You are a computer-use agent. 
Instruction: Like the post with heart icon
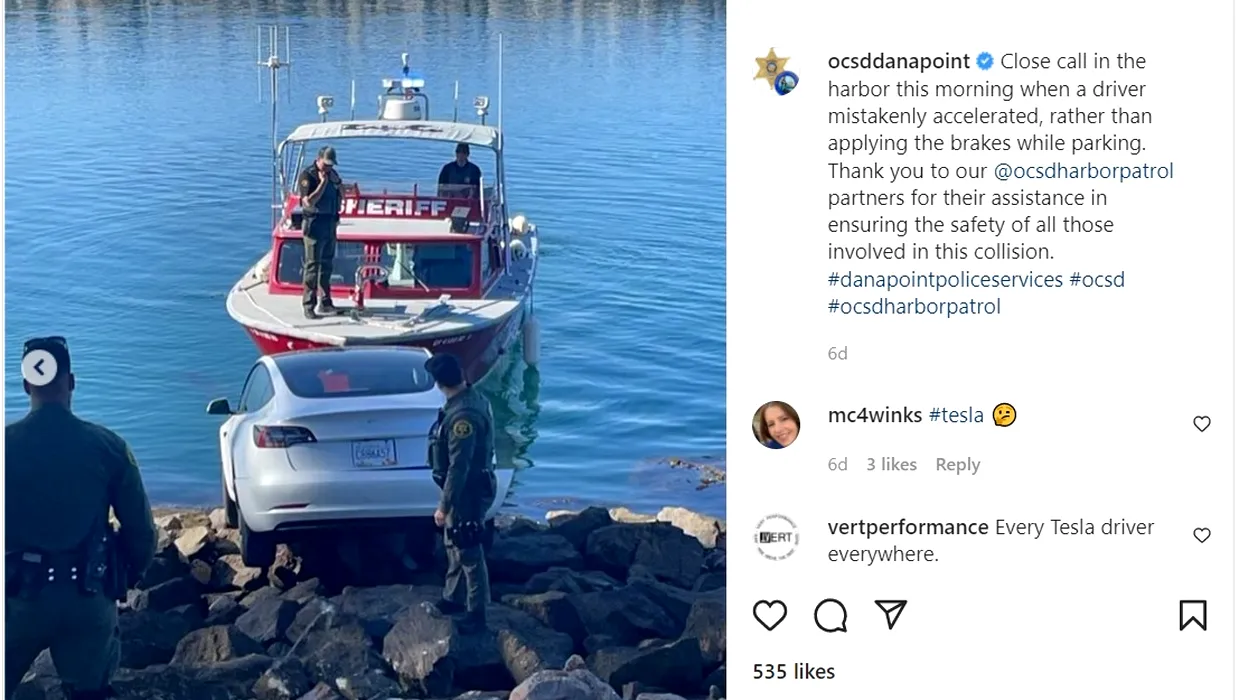769,615
